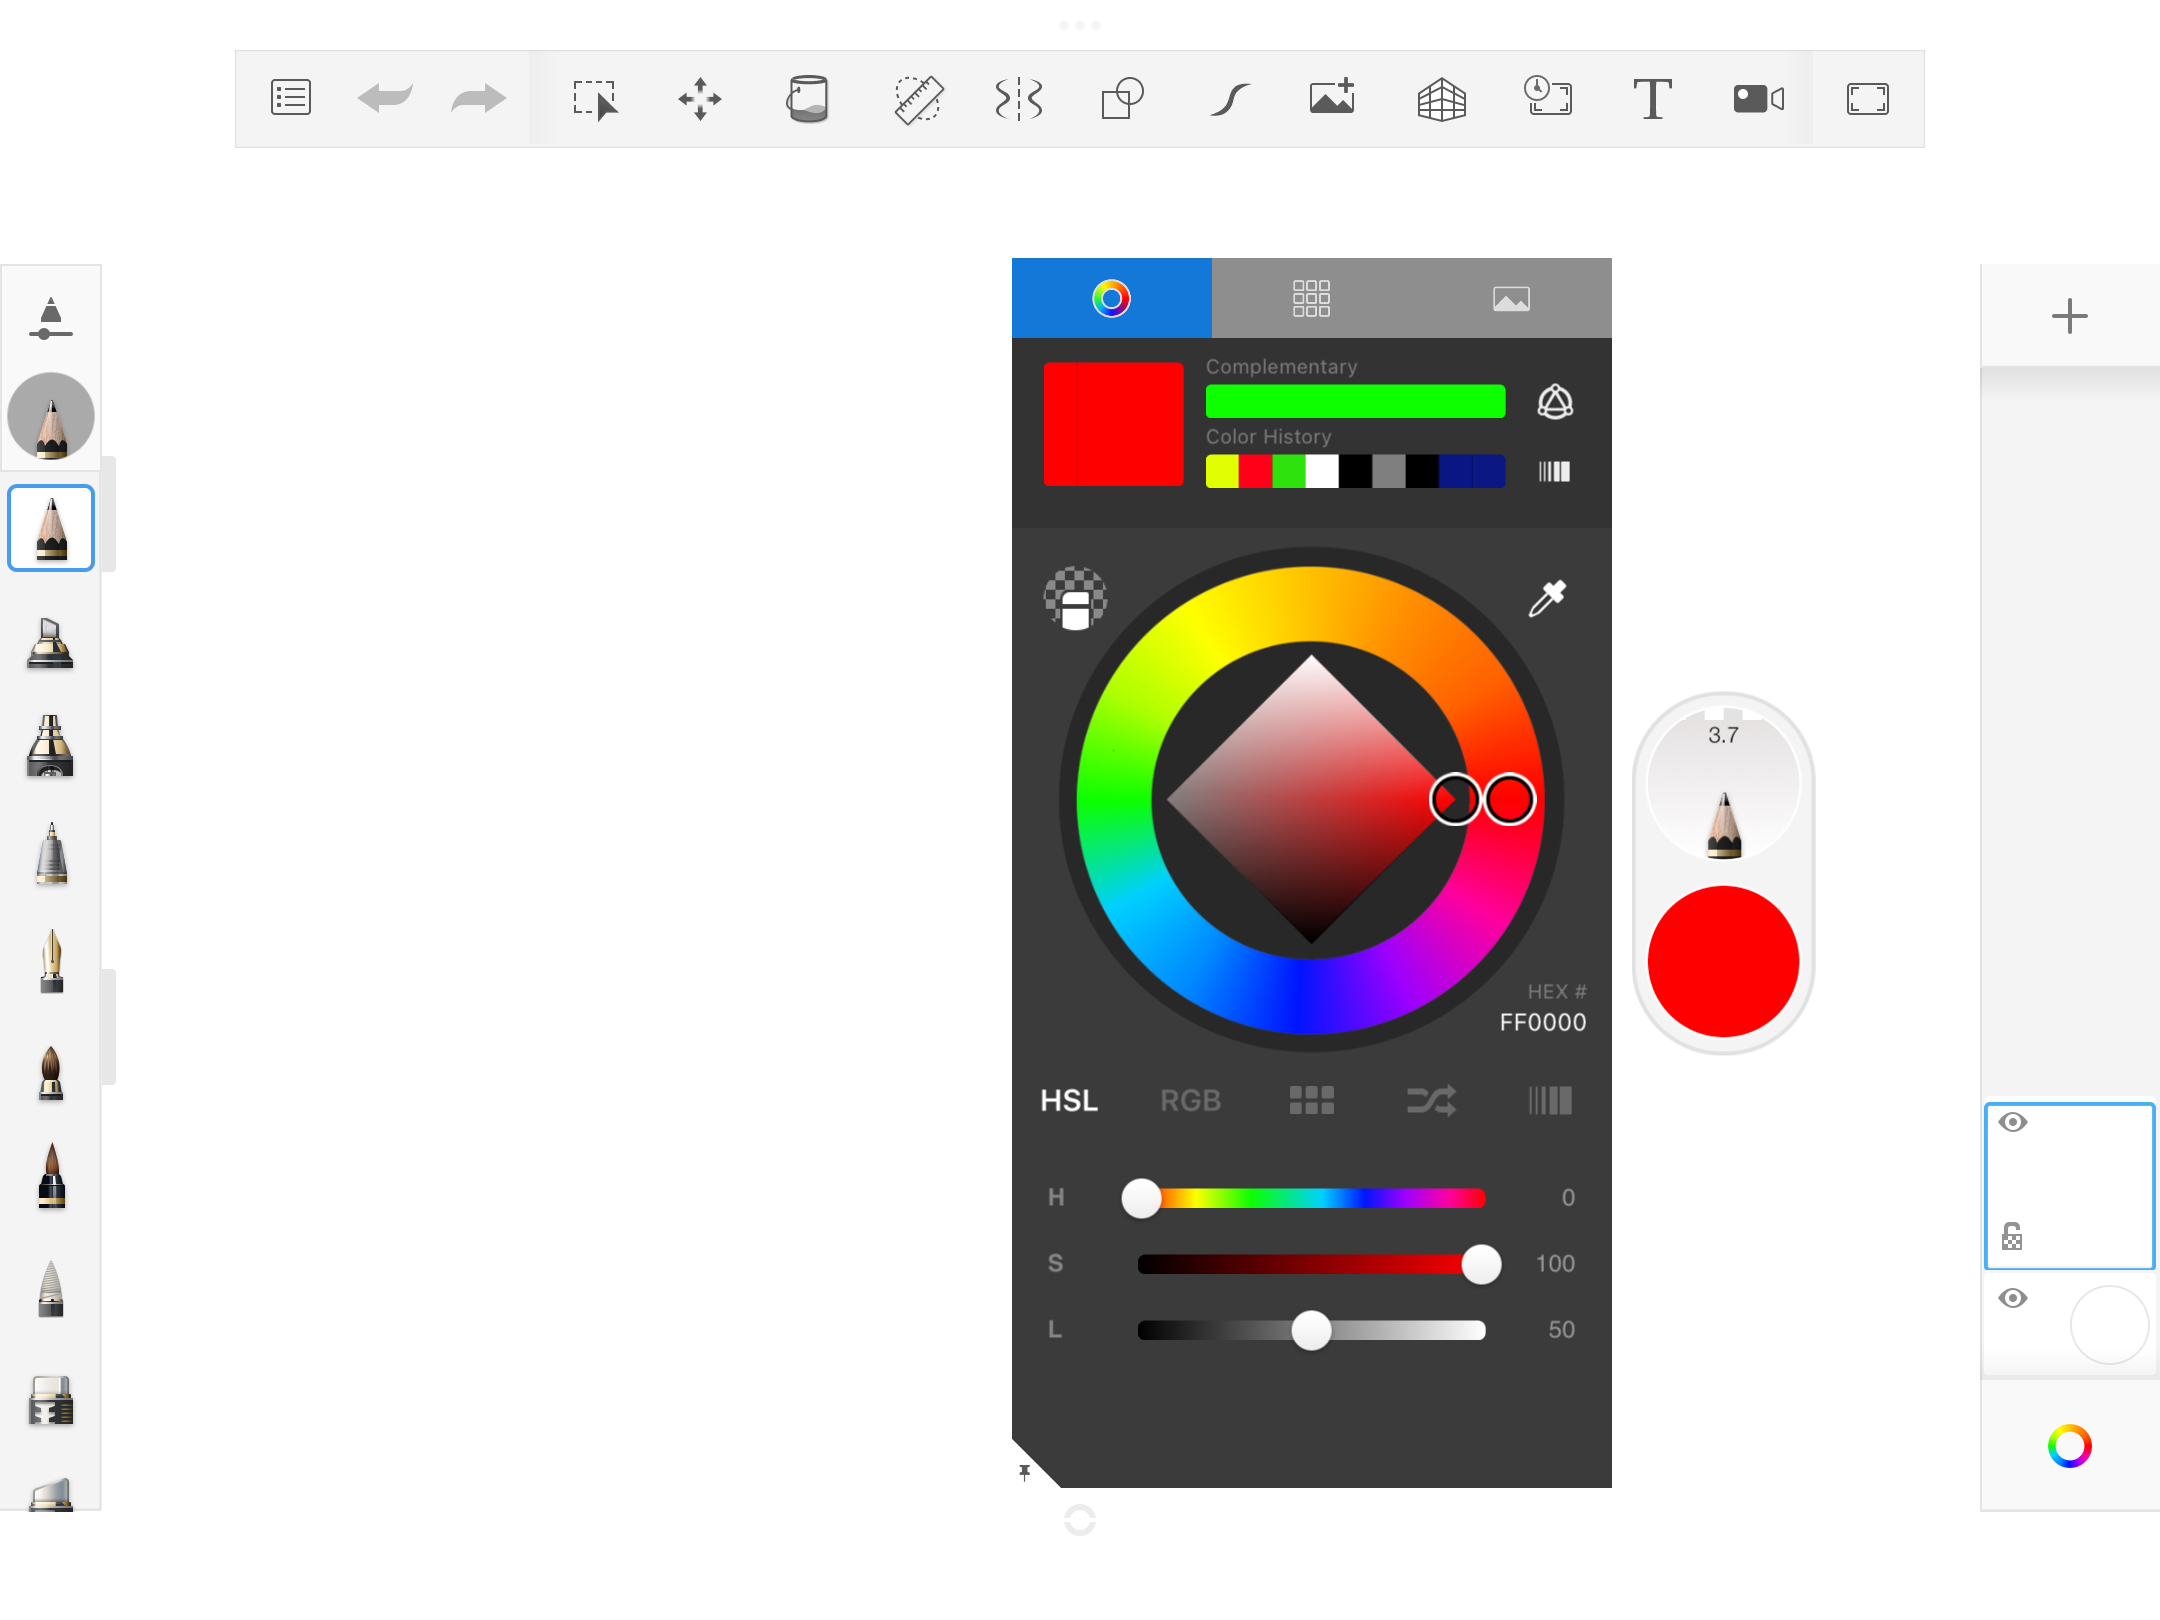Toggle visibility of the top layer

click(2013, 1122)
